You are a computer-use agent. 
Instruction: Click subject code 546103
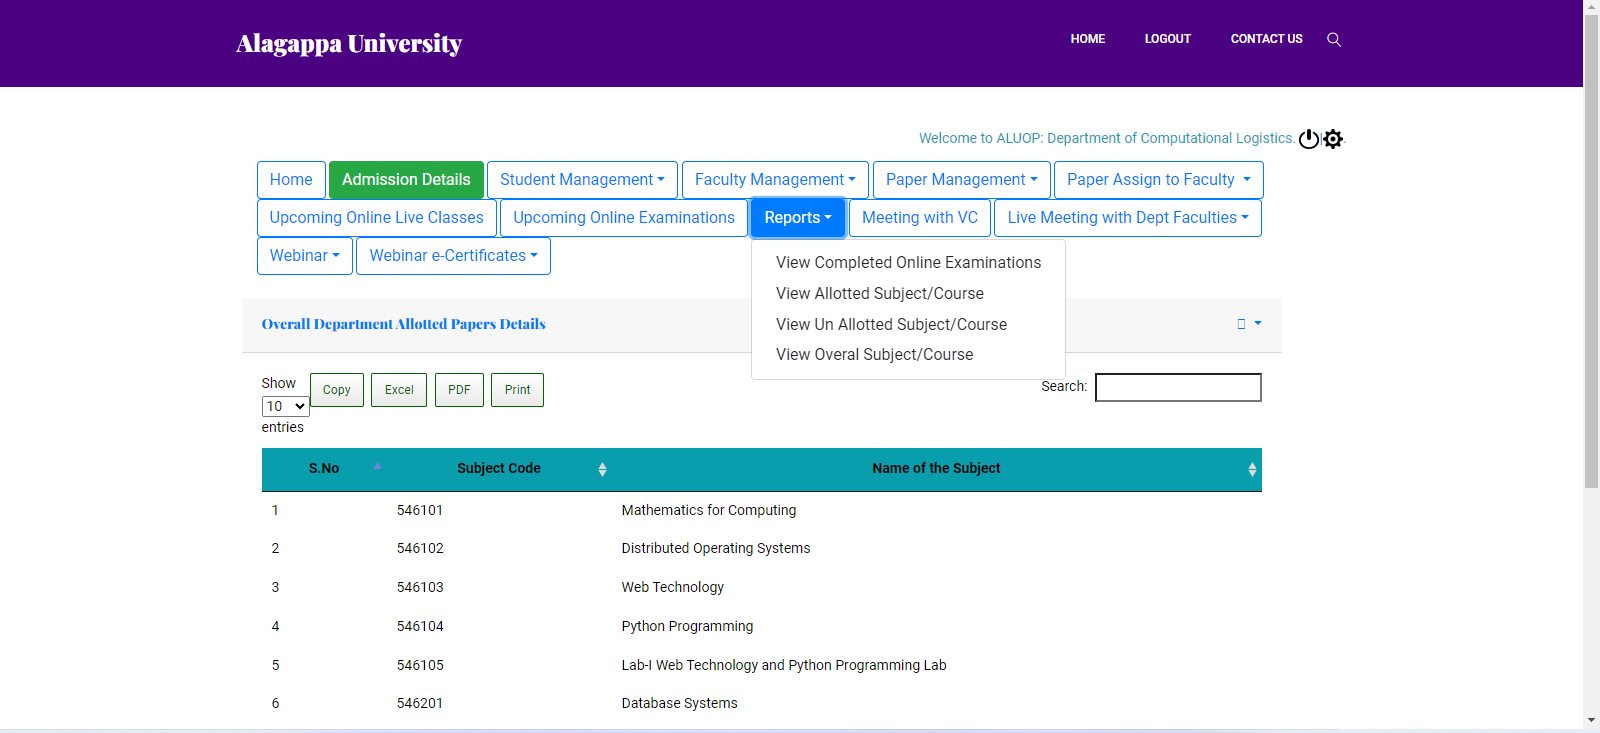coord(420,587)
